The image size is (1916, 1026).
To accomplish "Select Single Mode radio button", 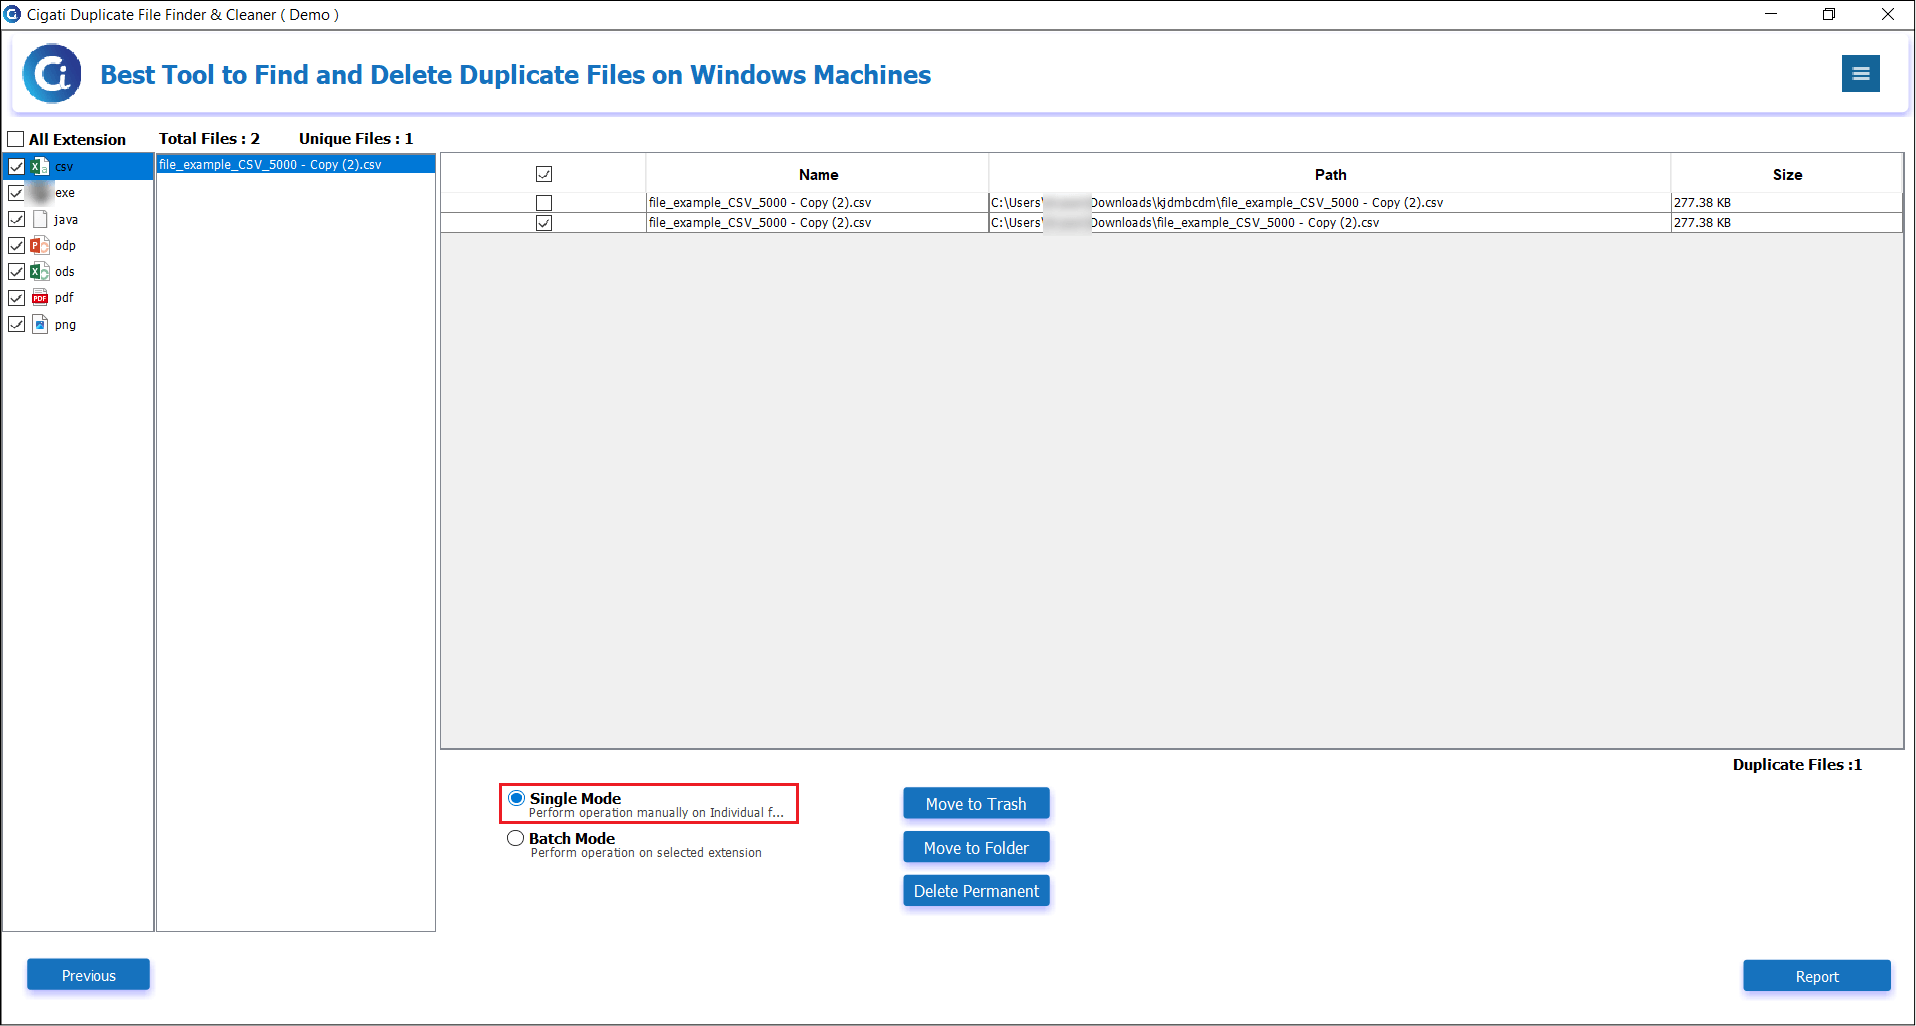I will (516, 798).
